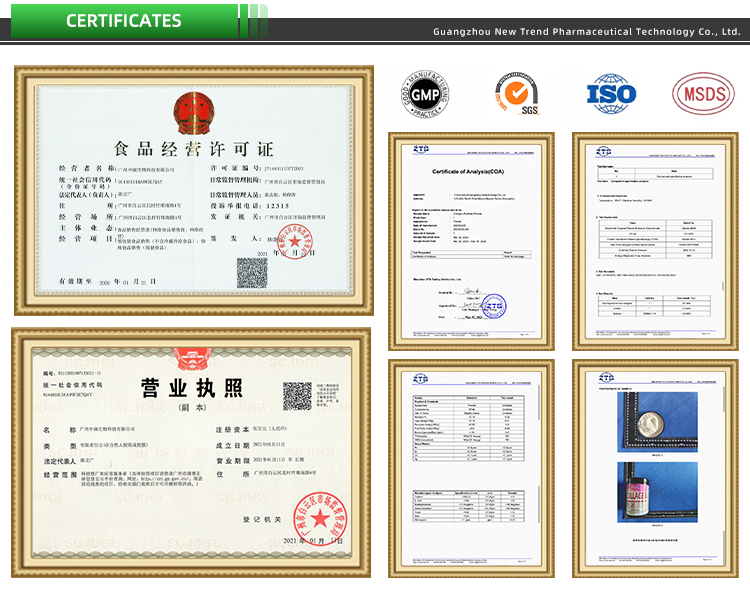
Task: Click the complaint phone number 12315
Action: pyautogui.click(x=278, y=206)
